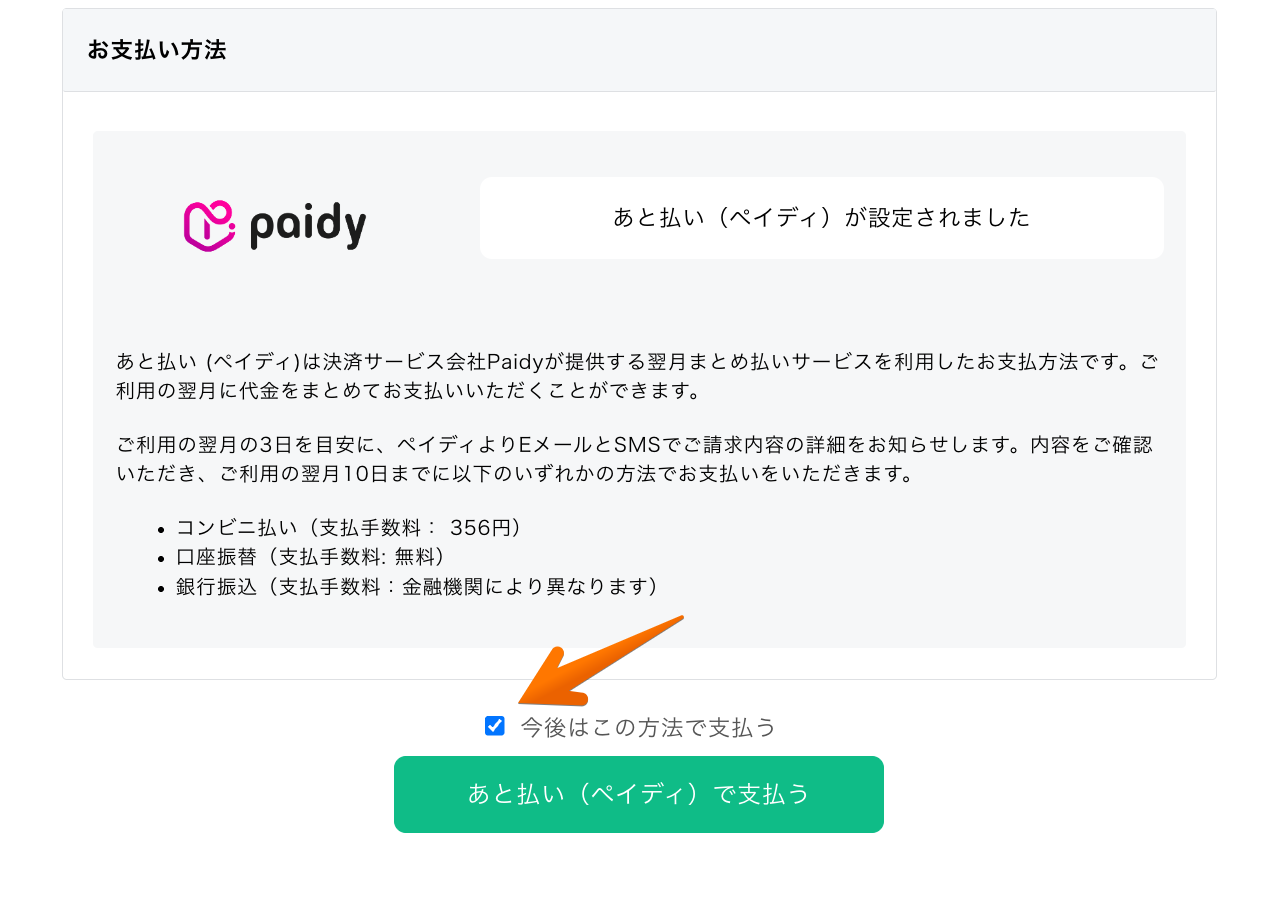Click the 口座振替 fee list item
This screenshot has height=904, width=1280.
(x=311, y=557)
